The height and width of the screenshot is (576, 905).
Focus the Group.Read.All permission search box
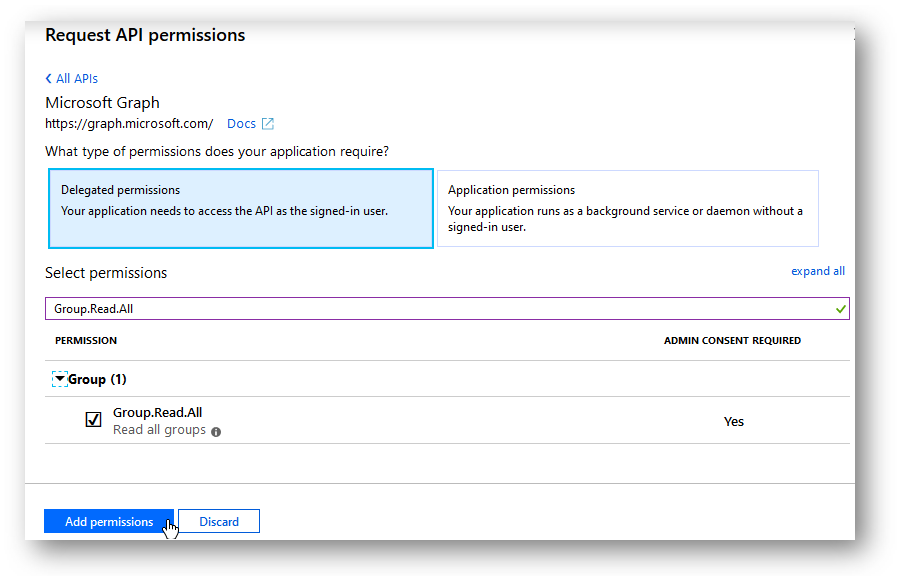point(447,309)
